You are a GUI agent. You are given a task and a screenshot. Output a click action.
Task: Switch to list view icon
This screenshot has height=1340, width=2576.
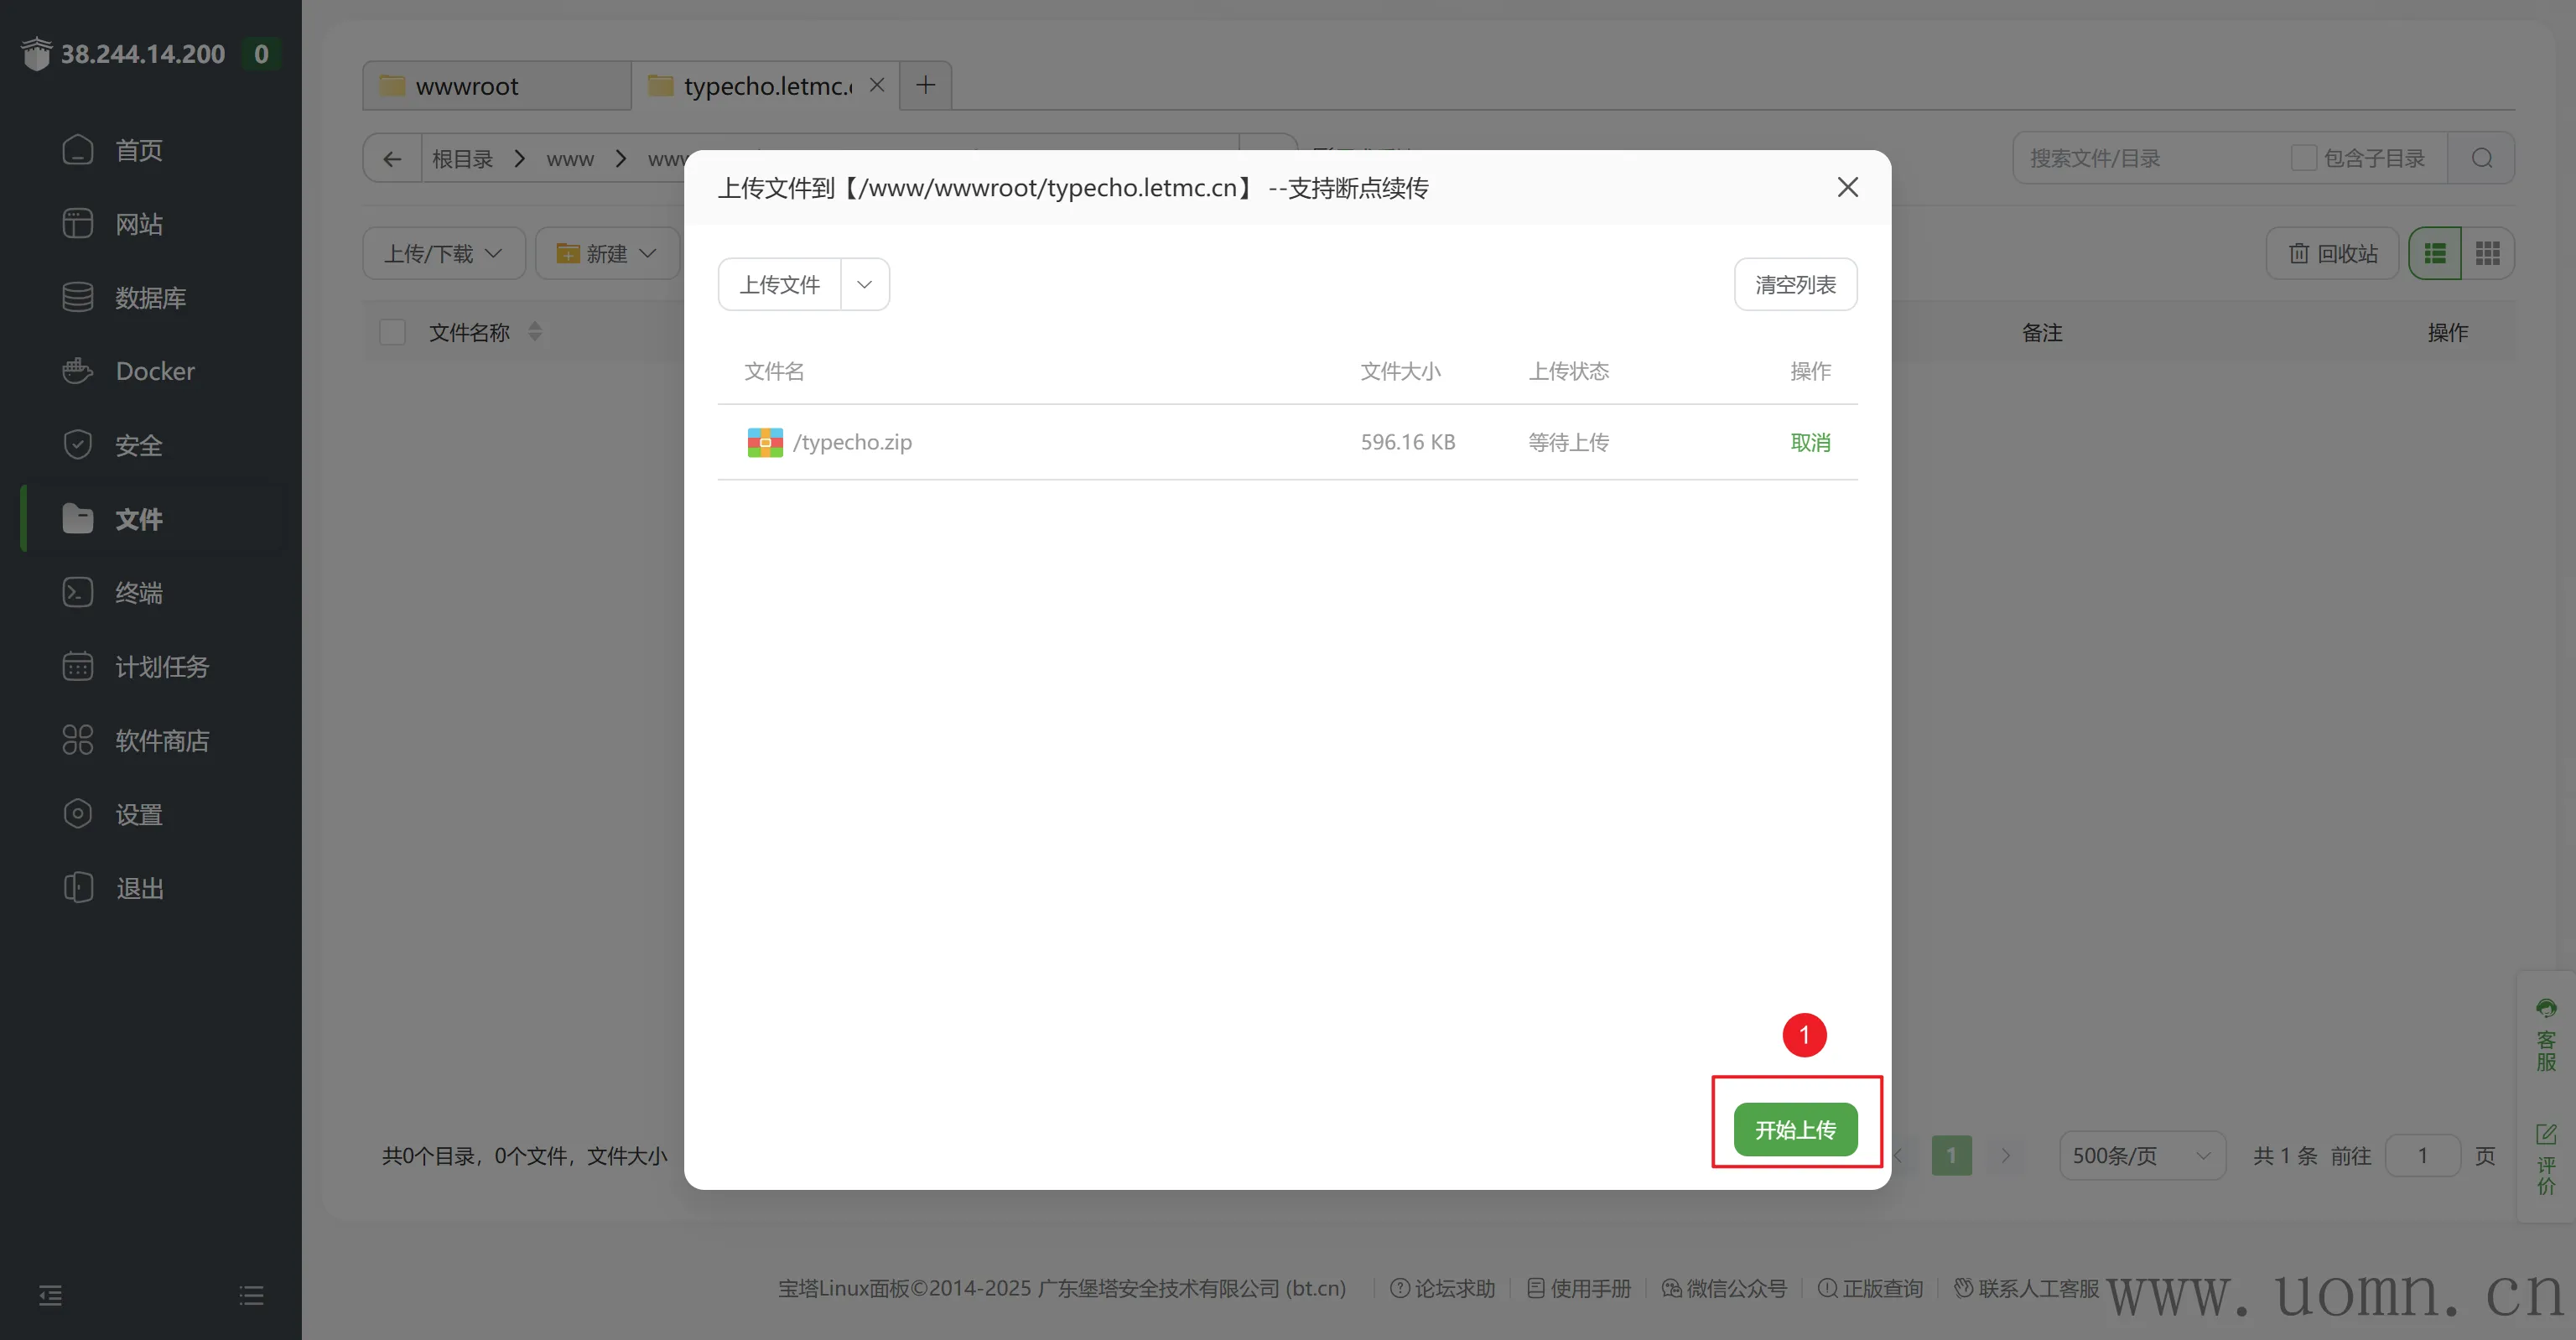2434,254
